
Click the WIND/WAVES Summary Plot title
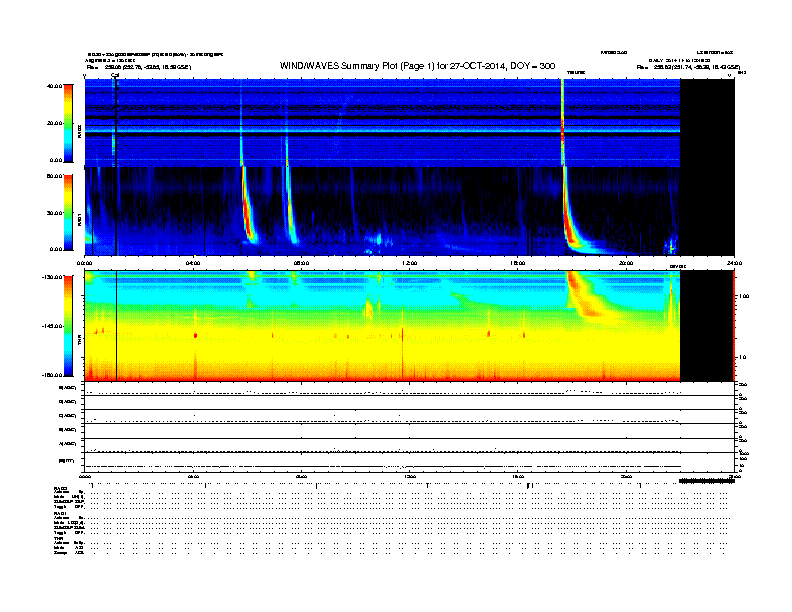[x=417, y=66]
